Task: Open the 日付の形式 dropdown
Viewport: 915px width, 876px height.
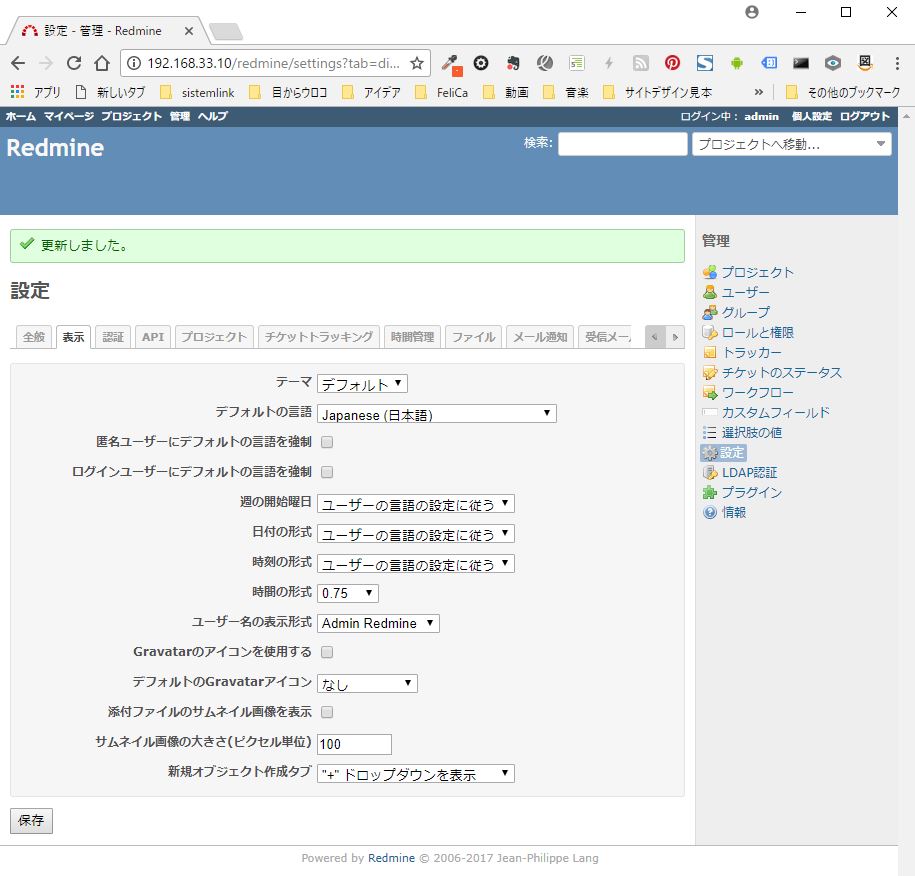Action: pos(415,533)
